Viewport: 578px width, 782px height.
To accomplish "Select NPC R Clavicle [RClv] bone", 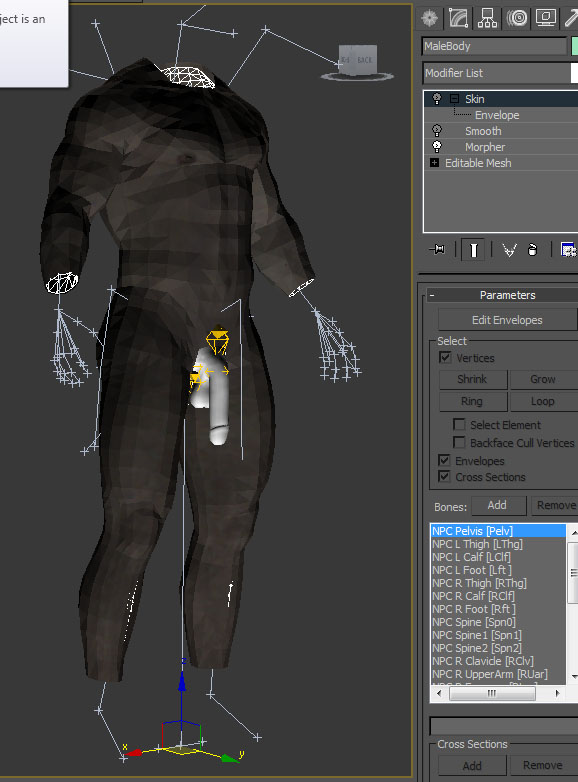I will (x=498, y=661).
